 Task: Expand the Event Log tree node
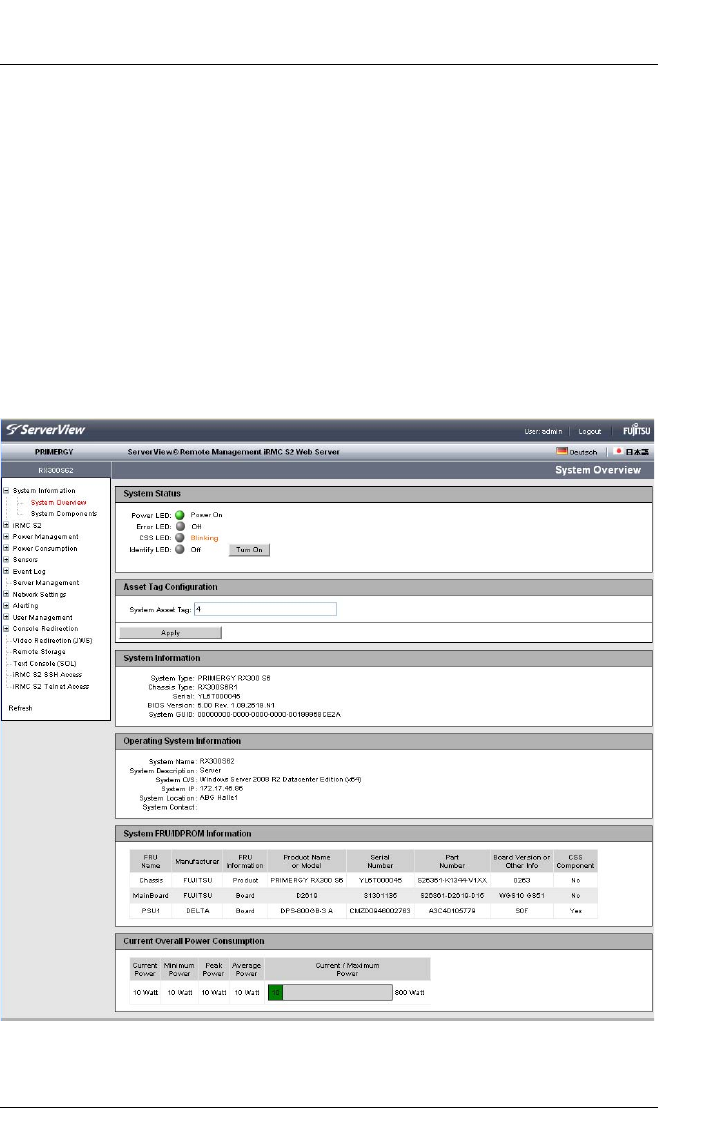coord(7,571)
